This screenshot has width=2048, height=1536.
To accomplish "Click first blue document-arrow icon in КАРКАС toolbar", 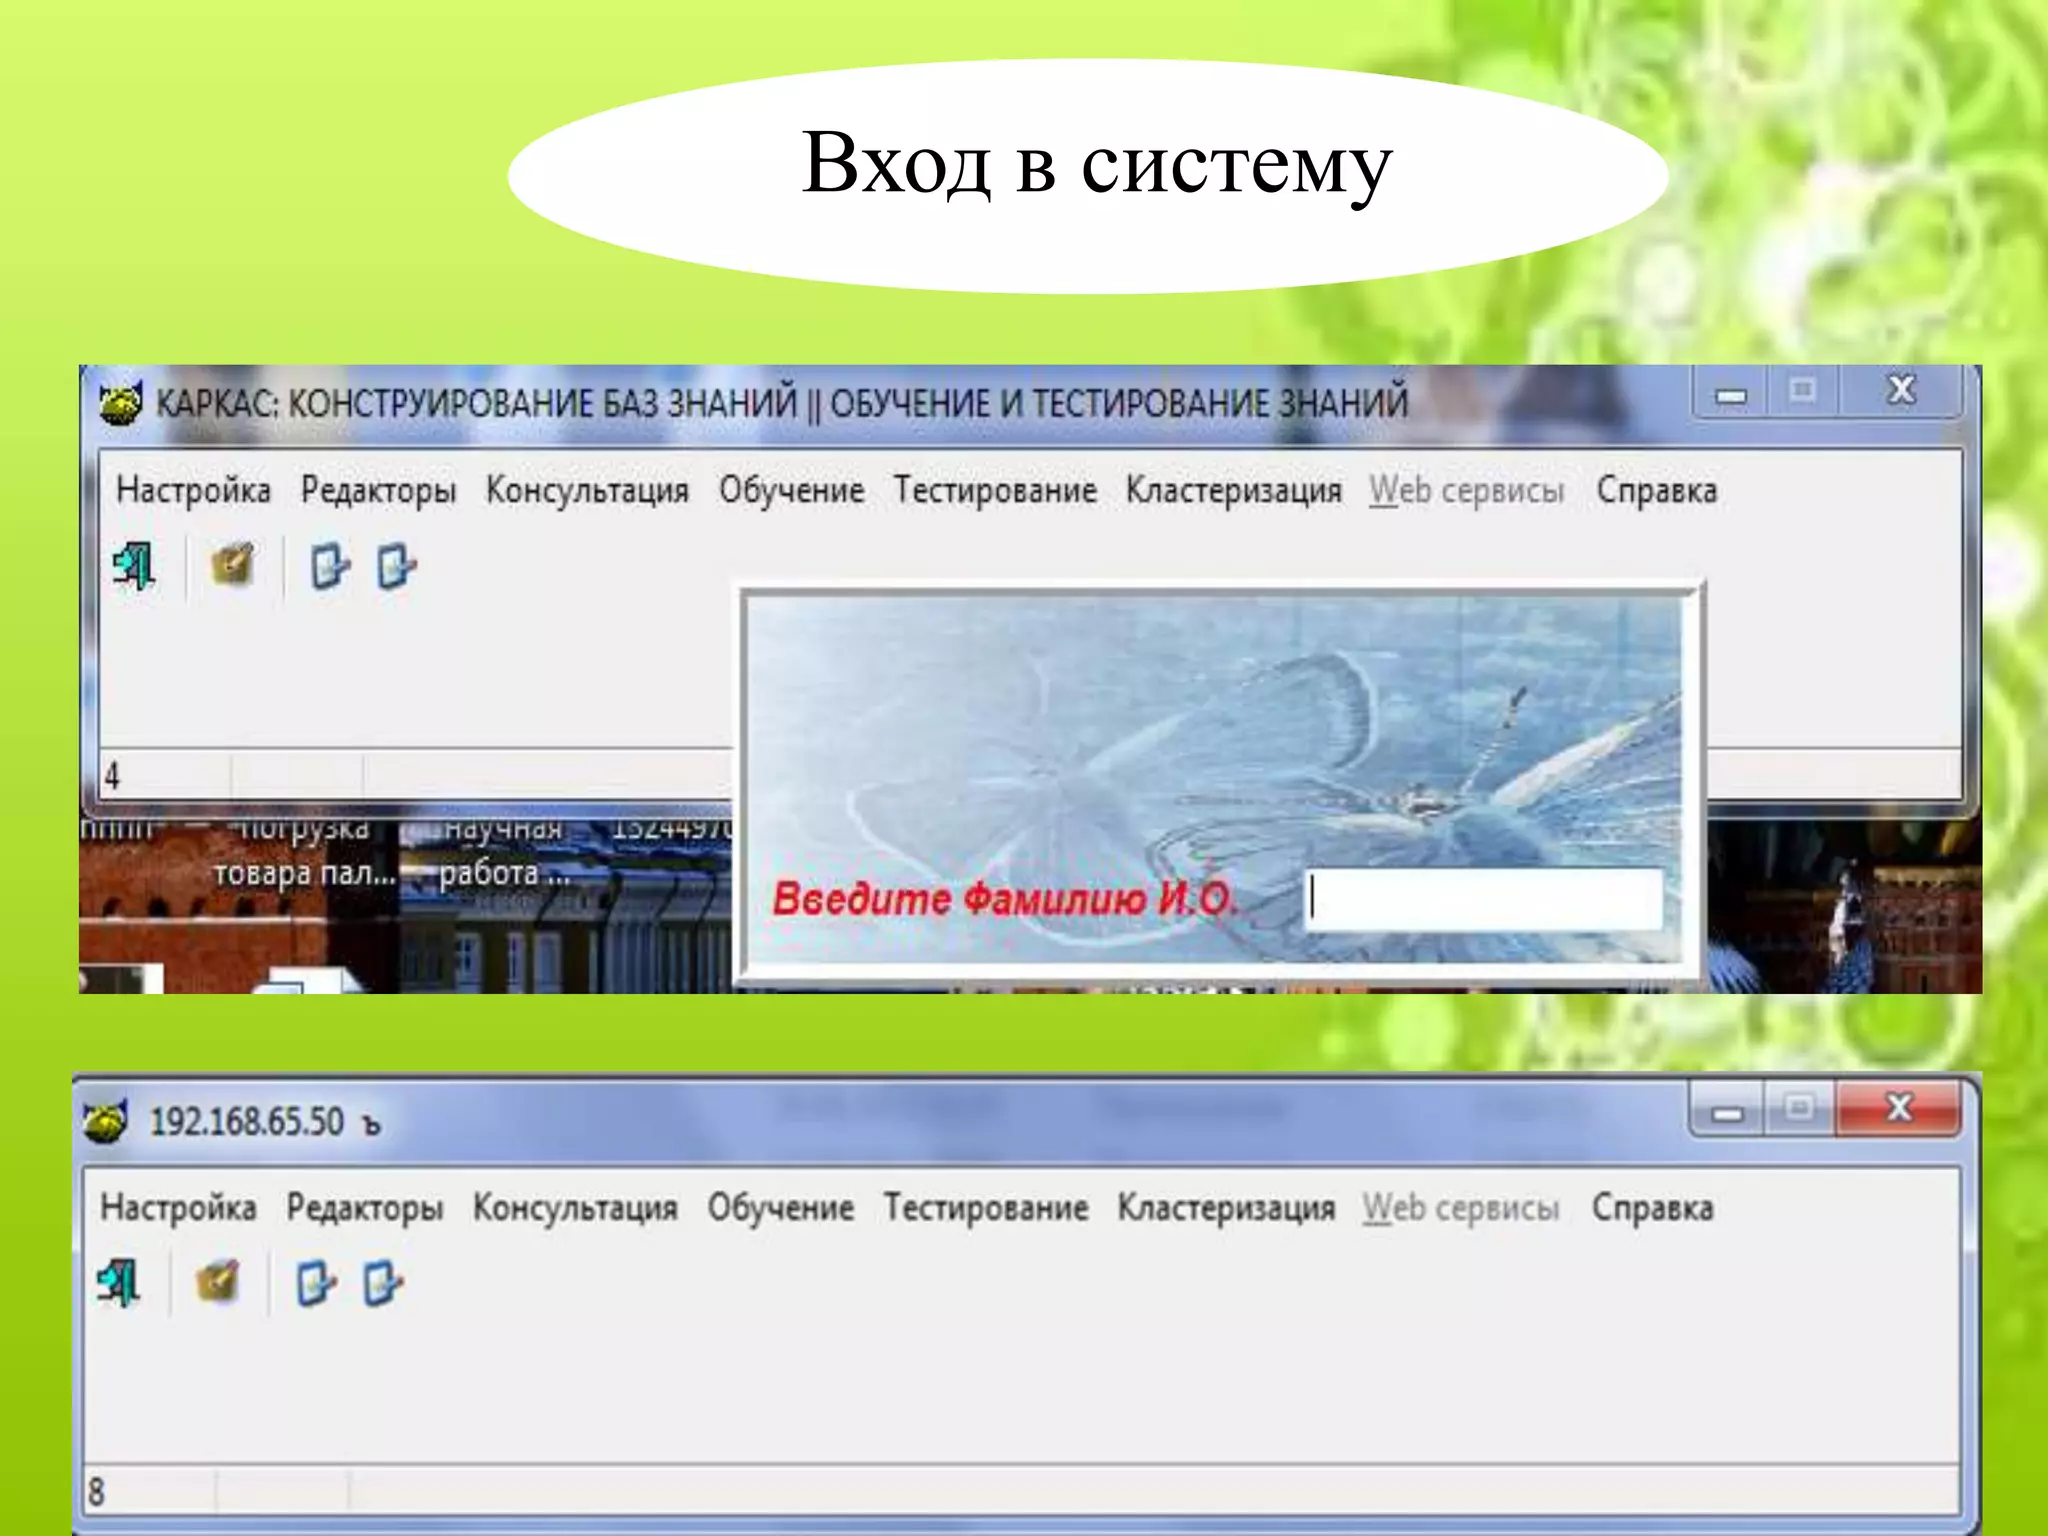I will click(x=329, y=567).
